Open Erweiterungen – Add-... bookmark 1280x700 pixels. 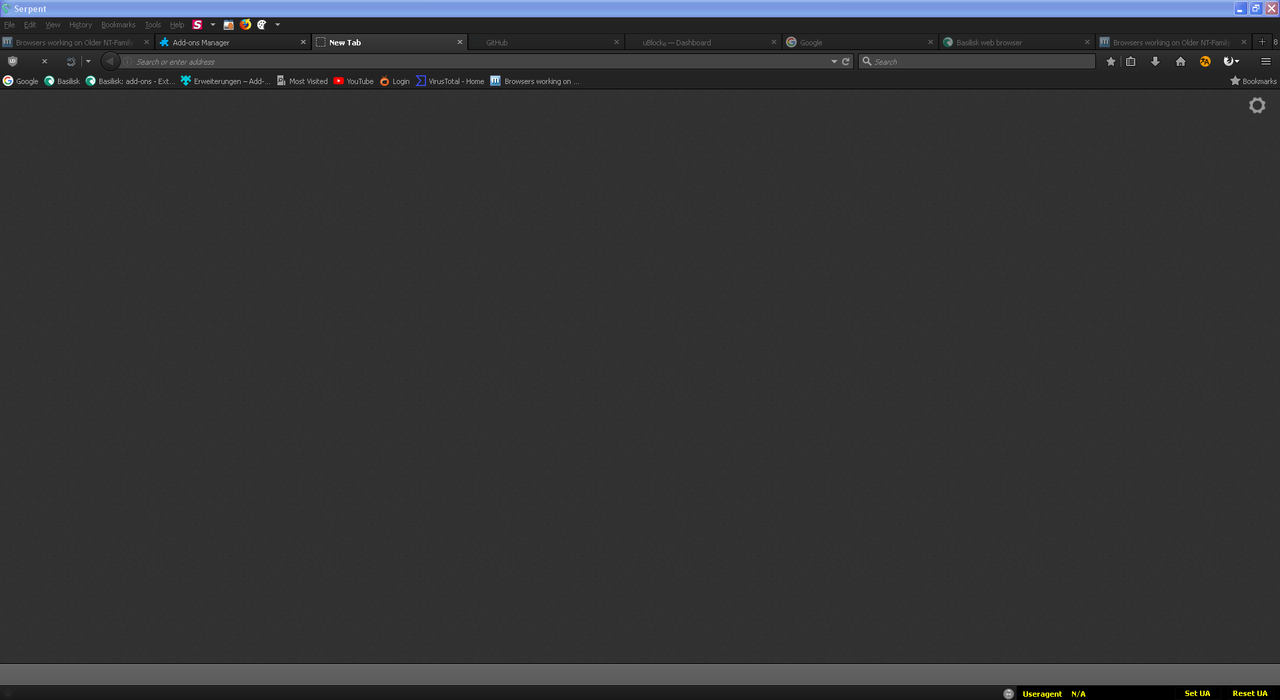(x=225, y=81)
